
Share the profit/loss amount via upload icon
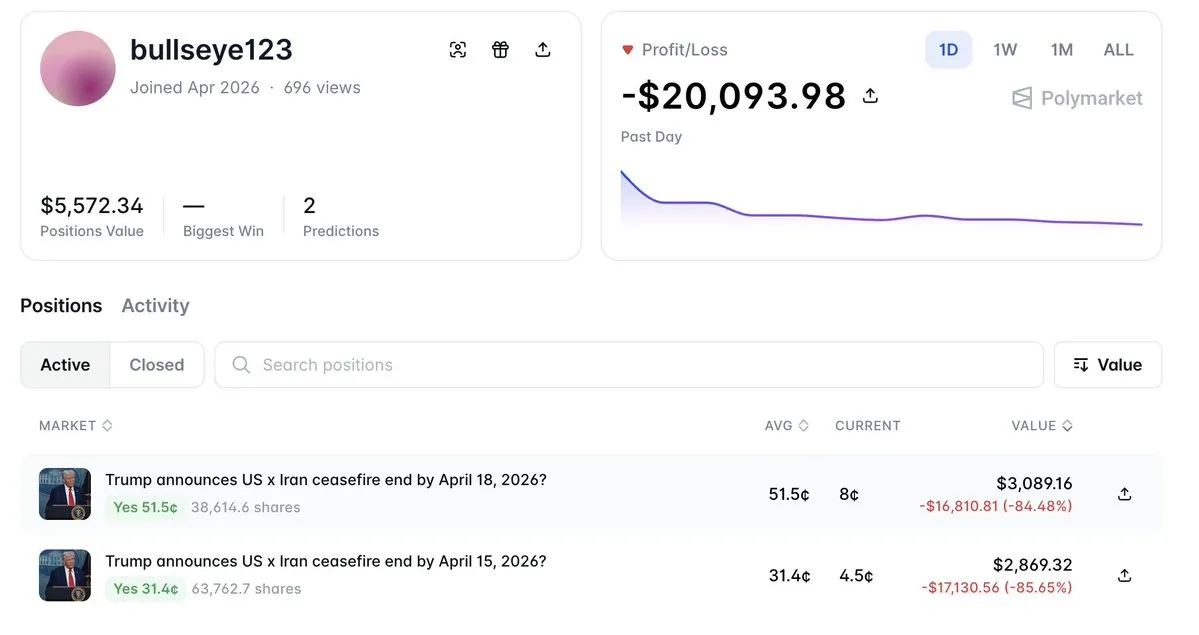point(870,96)
